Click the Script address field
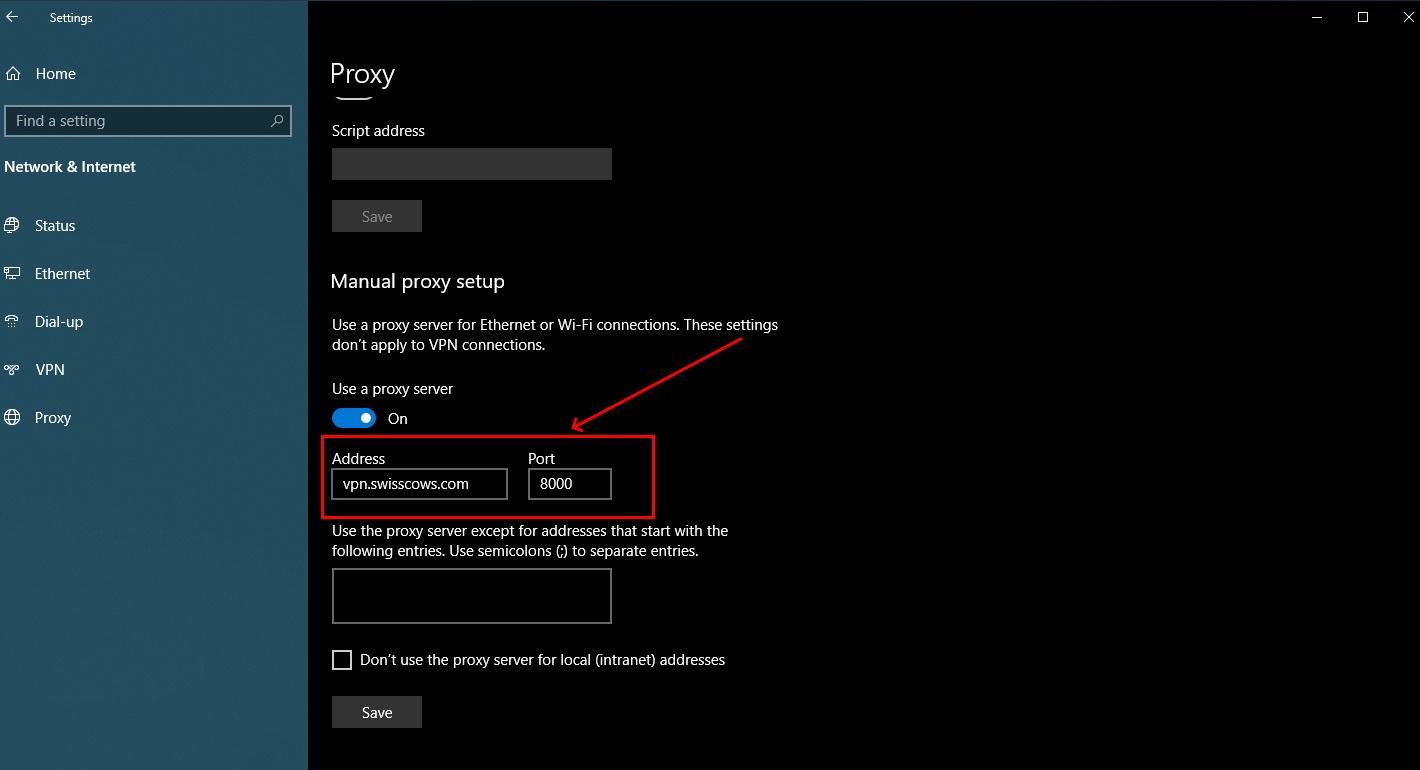1420x770 pixels. pyautogui.click(x=472, y=164)
